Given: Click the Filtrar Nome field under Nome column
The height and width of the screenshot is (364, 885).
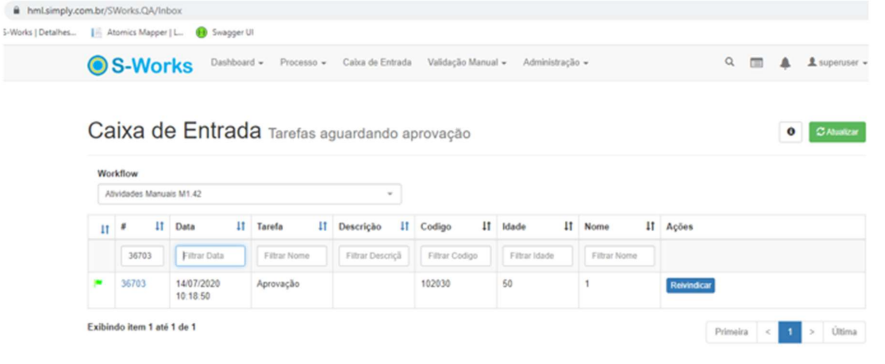Looking at the screenshot, I should point(620,256).
